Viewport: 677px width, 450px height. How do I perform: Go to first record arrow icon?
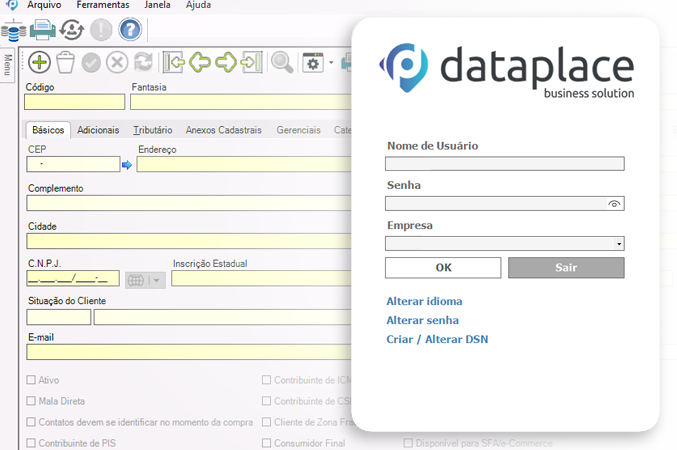coord(174,63)
